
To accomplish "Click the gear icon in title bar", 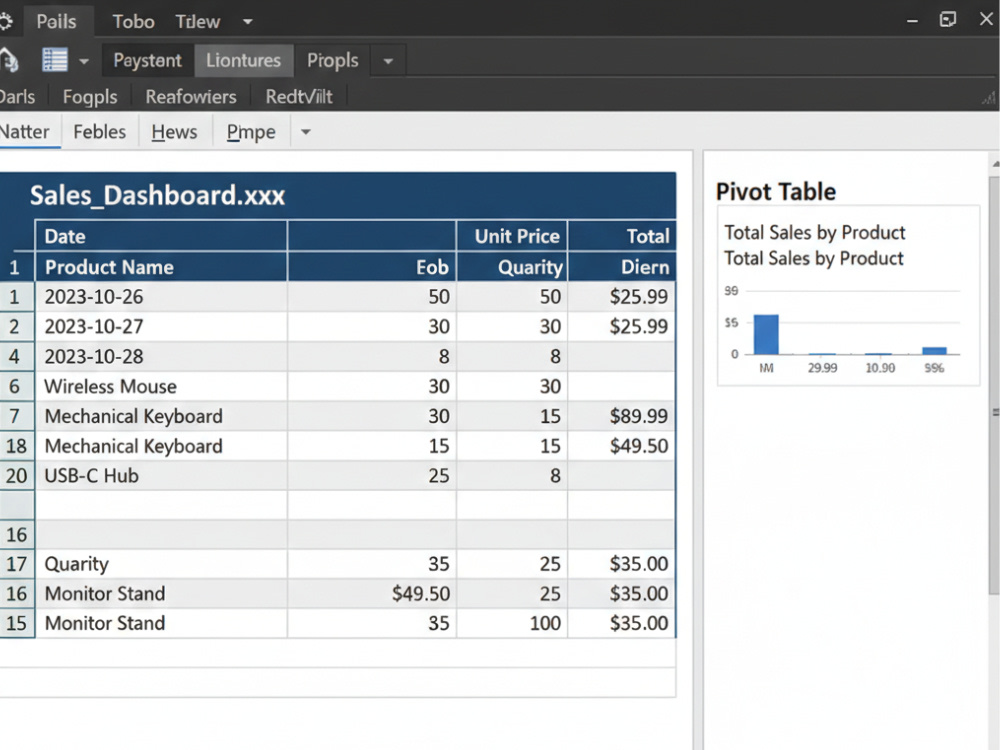I will (5, 22).
